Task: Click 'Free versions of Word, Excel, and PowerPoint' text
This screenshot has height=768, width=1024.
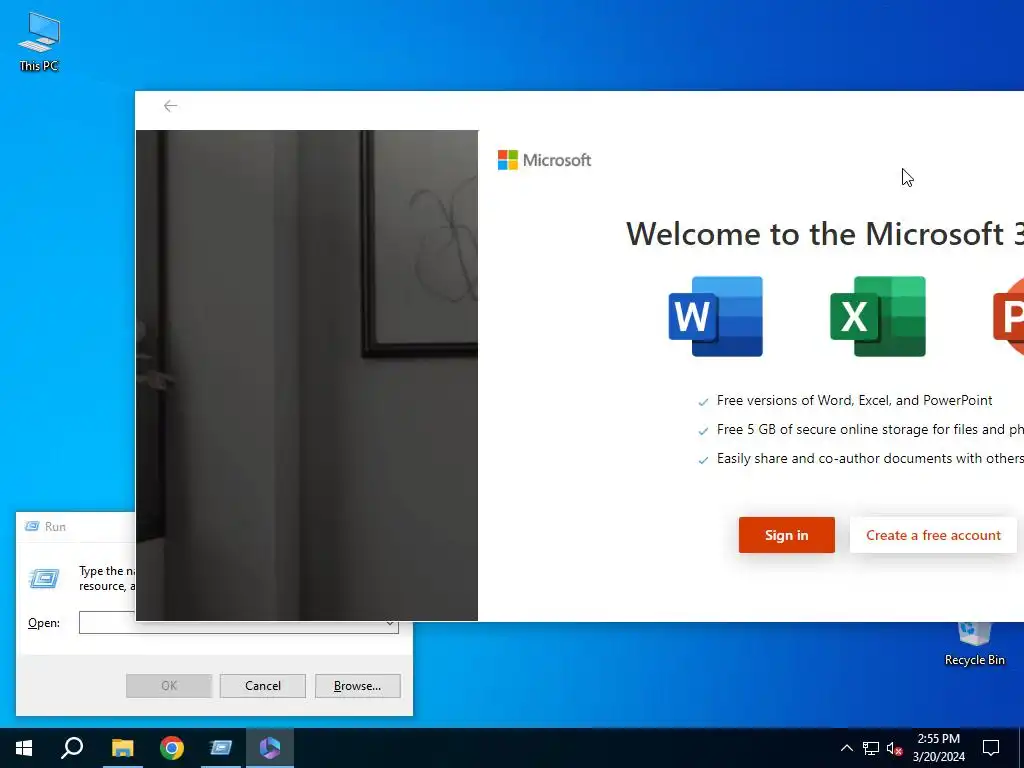Action: pos(854,400)
